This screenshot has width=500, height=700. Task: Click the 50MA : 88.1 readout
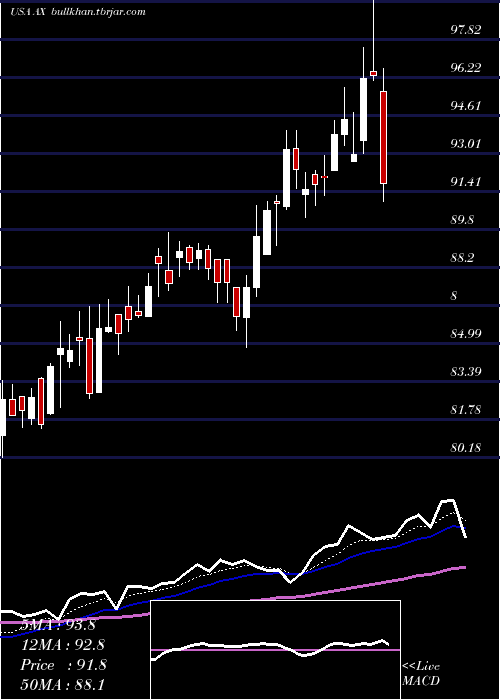pyautogui.click(x=62, y=685)
